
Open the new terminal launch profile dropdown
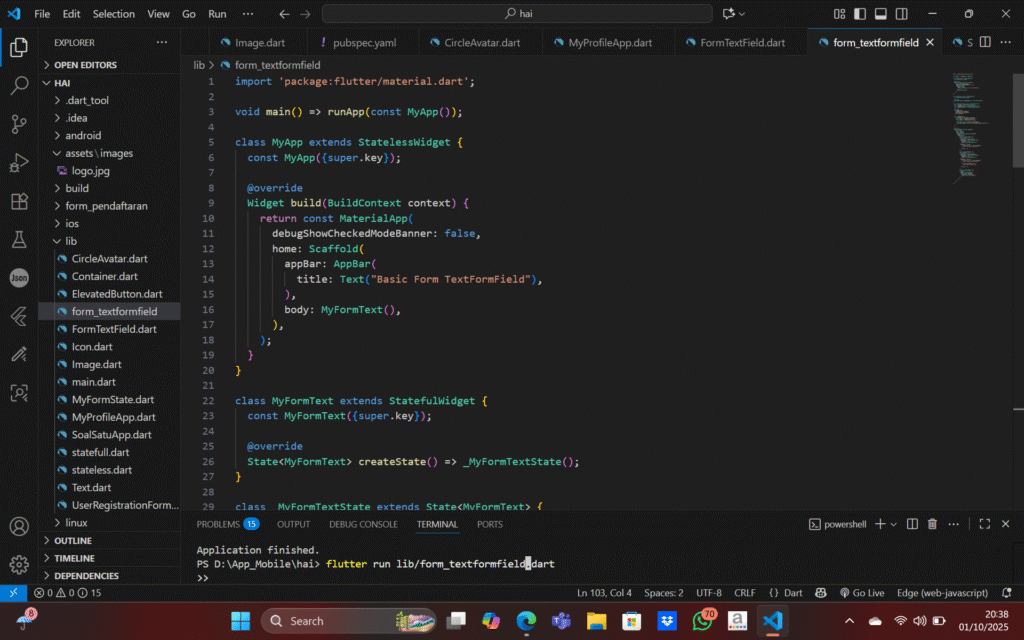896,524
